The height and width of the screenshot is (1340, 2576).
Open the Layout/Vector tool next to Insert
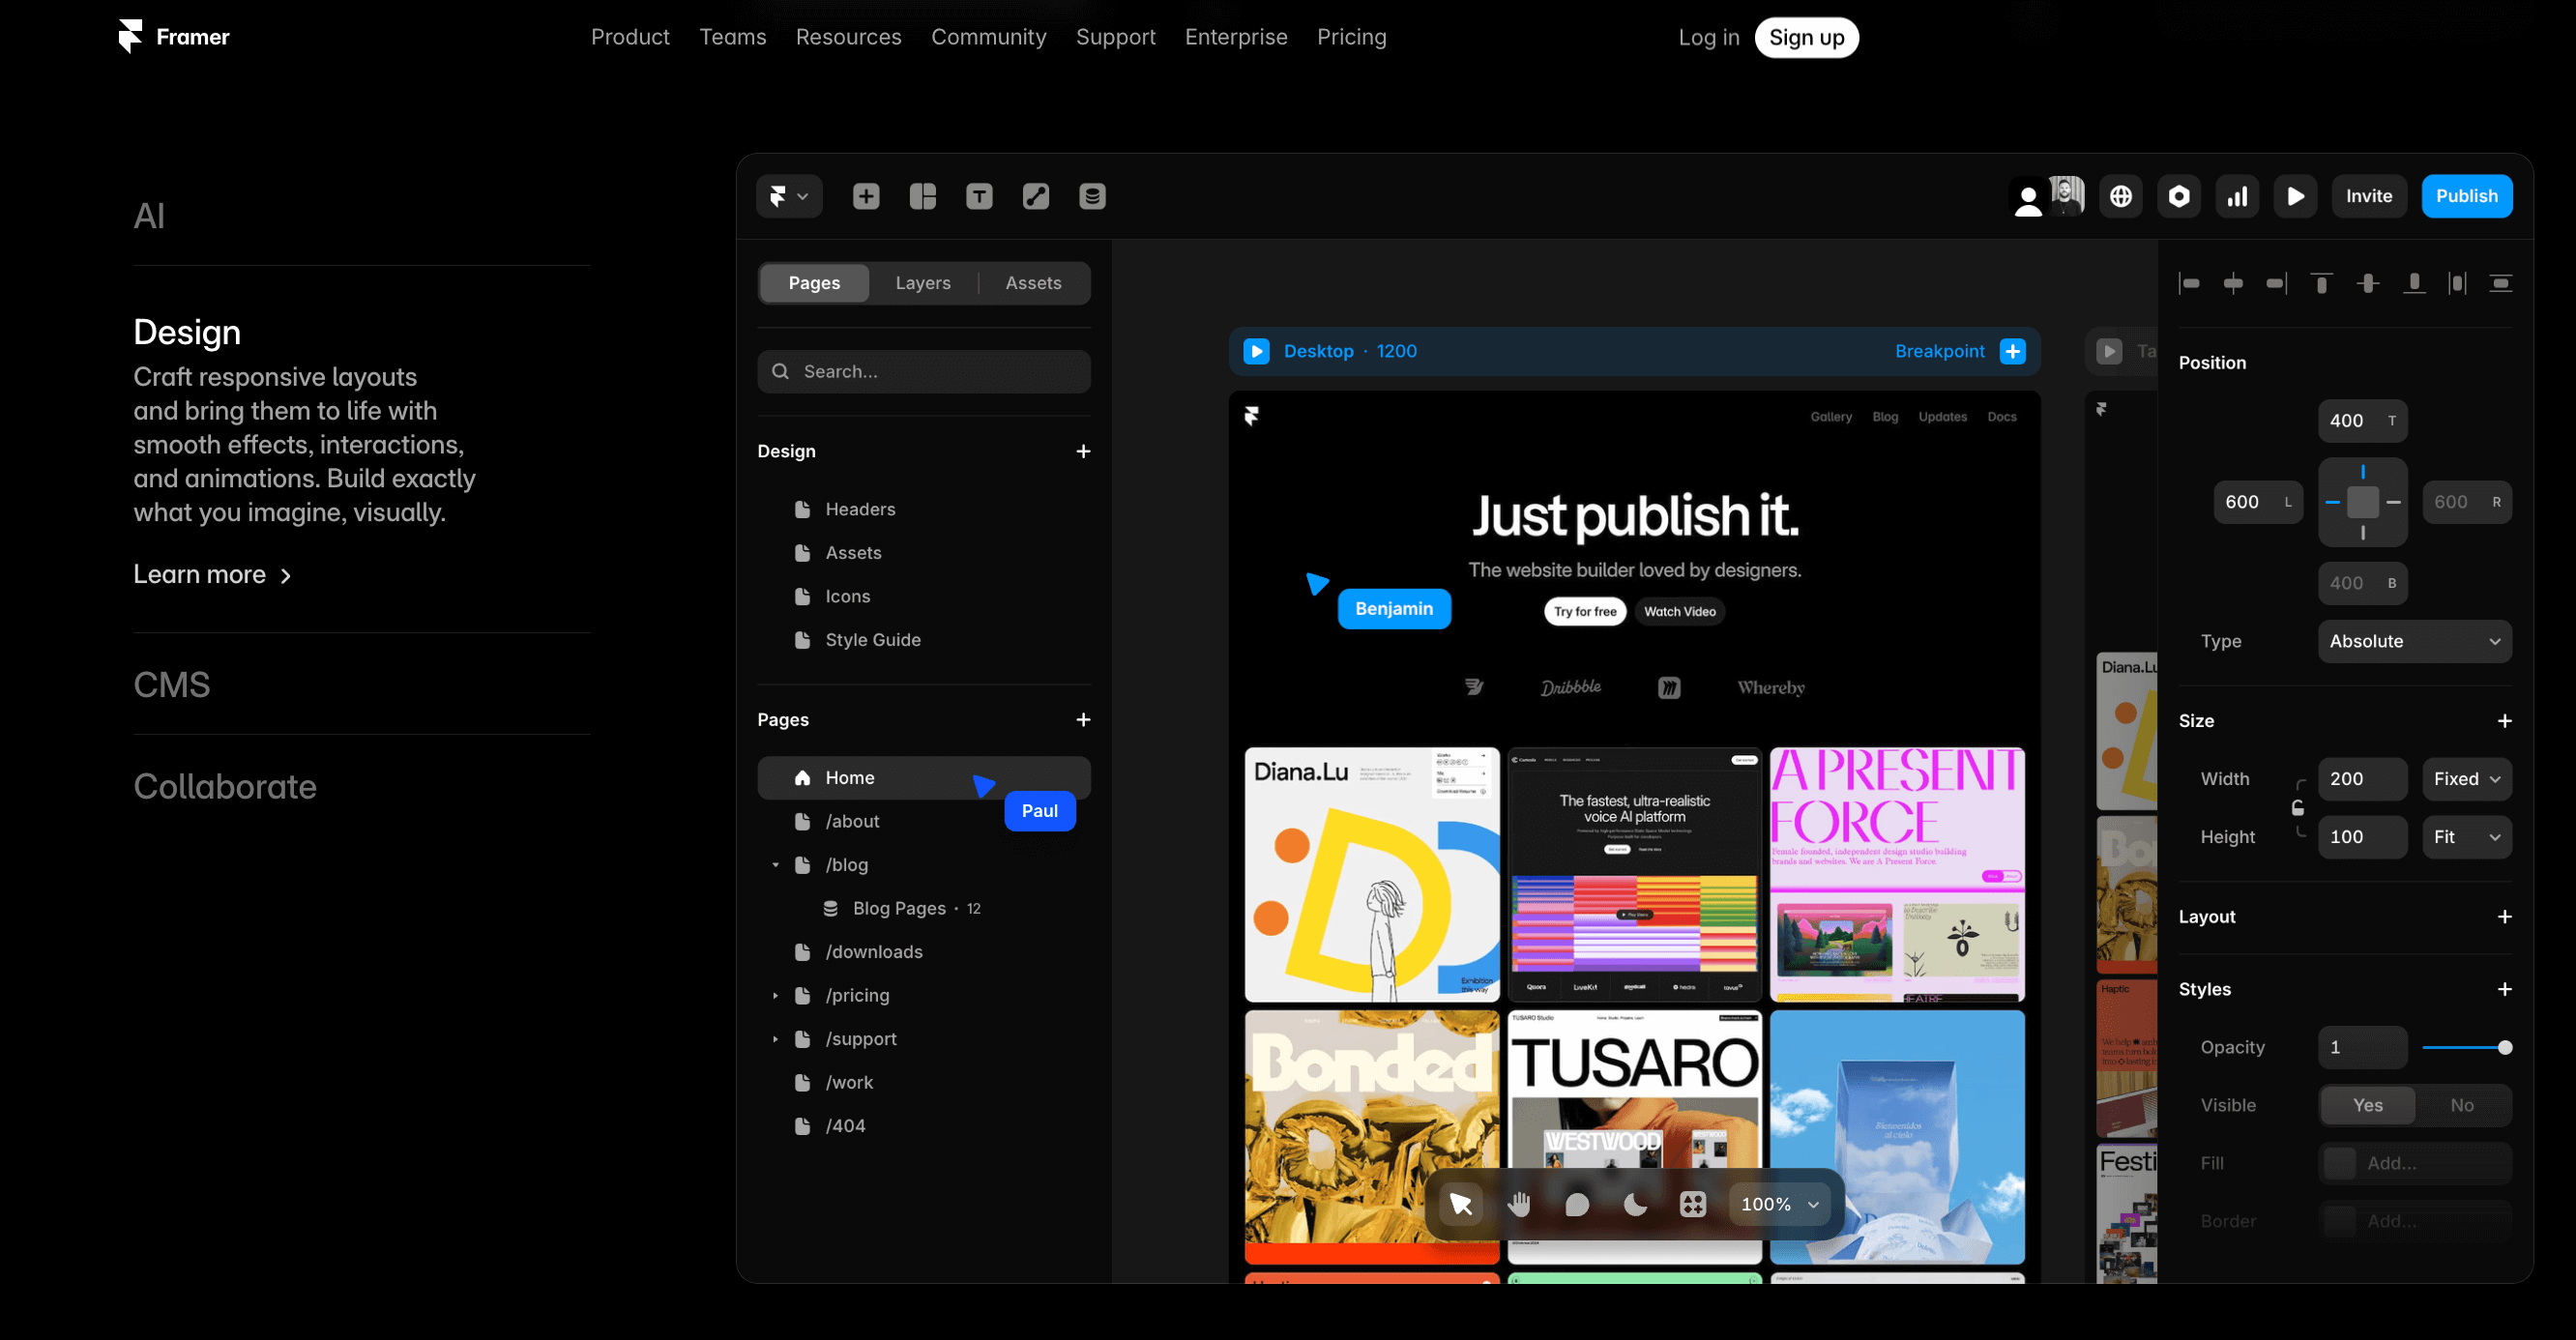tap(922, 196)
